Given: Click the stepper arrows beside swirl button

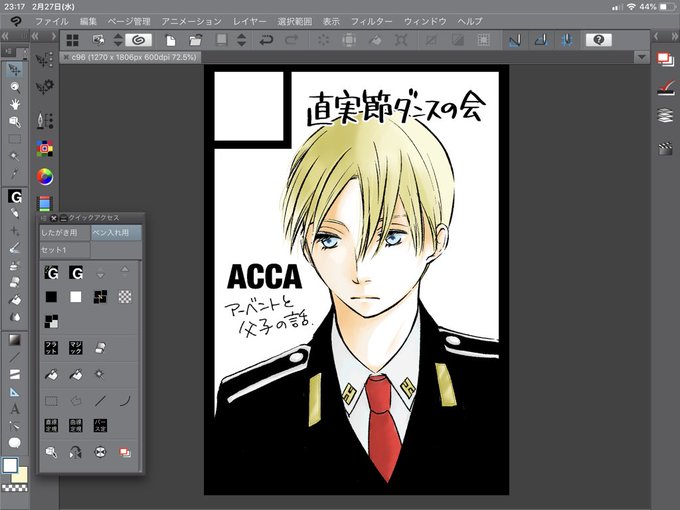Looking at the screenshot, I should pyautogui.click(x=118, y=40).
